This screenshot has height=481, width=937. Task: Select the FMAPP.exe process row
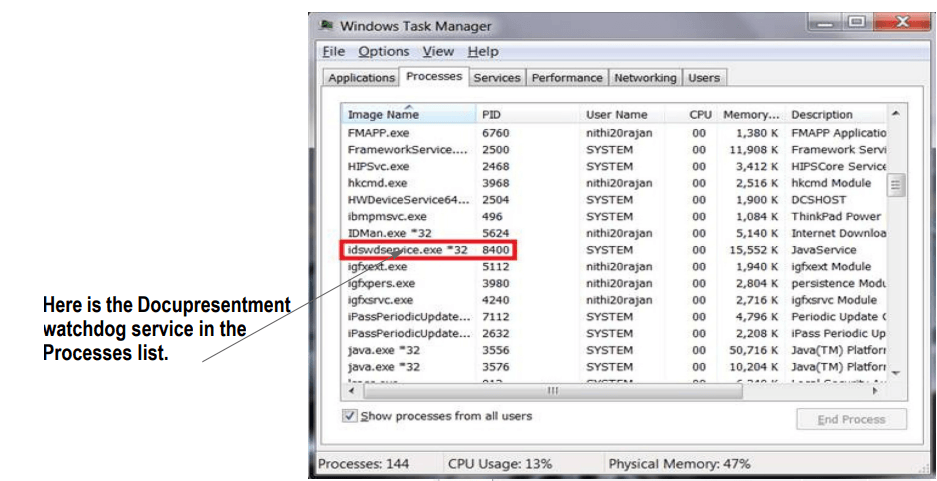click(614, 133)
